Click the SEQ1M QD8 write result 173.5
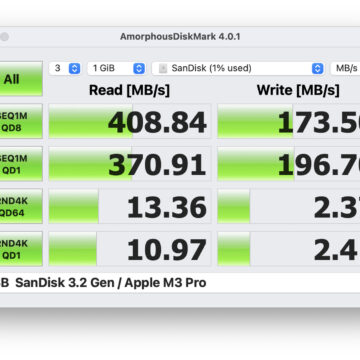Viewport: 360px width, 360px height. (289, 121)
